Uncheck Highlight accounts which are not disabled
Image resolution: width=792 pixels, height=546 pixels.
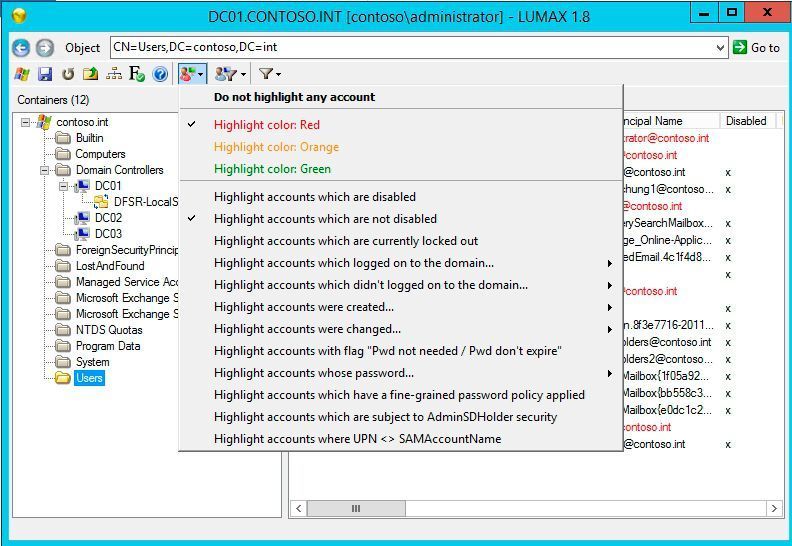pyautogui.click(x=401, y=219)
